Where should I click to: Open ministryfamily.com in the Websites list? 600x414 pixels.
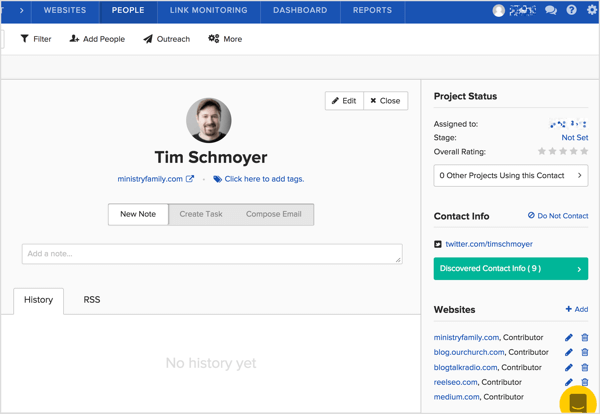466,337
